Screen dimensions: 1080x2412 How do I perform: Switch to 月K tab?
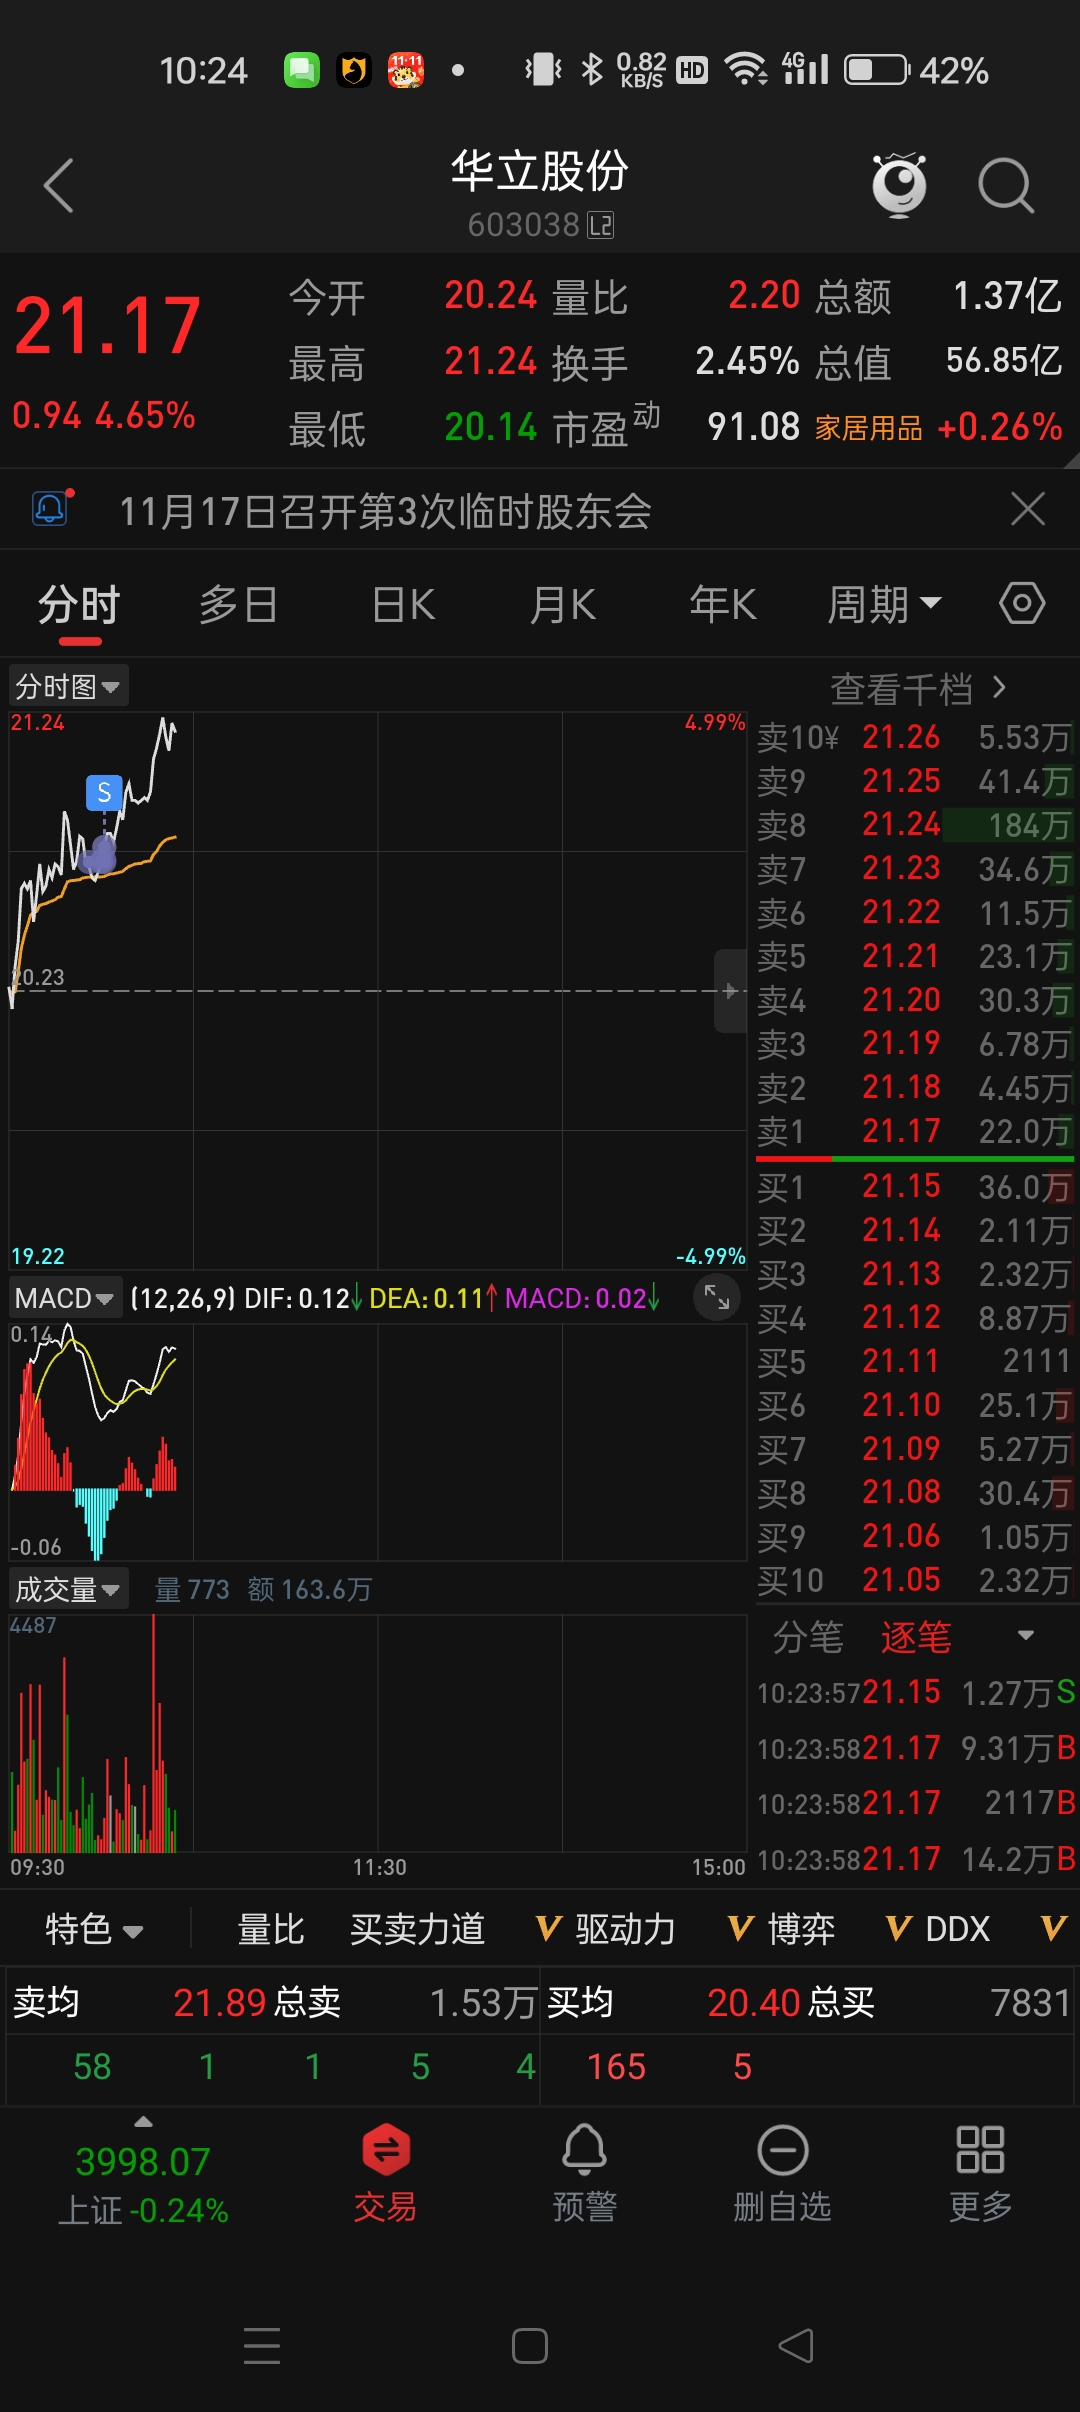(563, 605)
